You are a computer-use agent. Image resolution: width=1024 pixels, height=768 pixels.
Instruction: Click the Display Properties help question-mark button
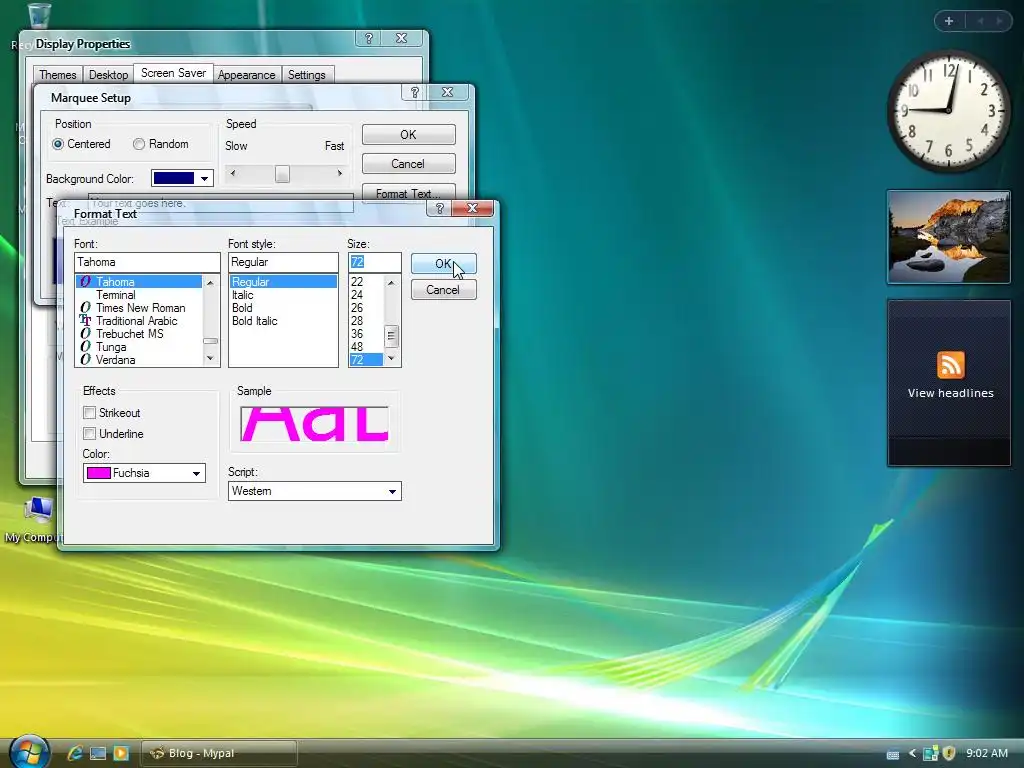click(x=368, y=39)
